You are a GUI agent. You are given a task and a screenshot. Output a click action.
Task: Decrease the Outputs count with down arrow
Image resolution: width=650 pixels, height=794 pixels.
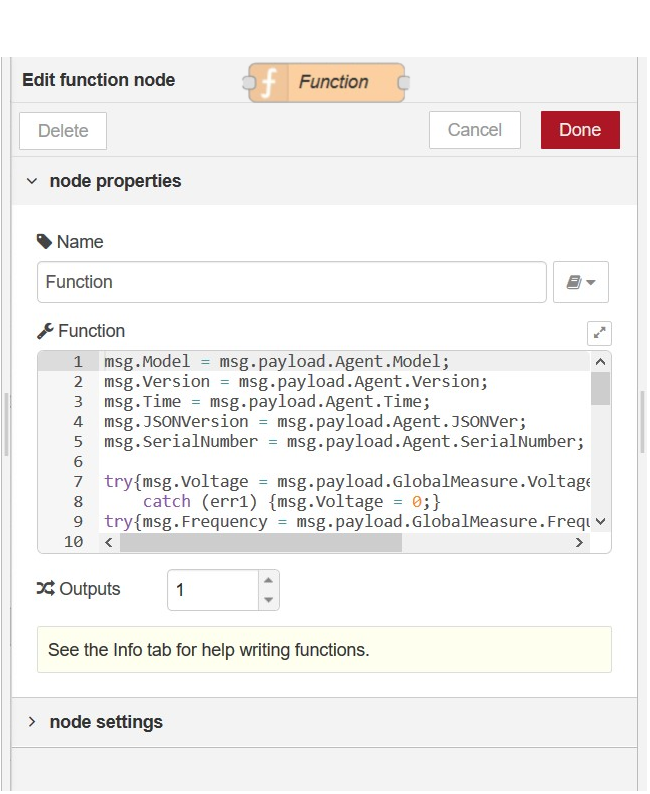268,600
